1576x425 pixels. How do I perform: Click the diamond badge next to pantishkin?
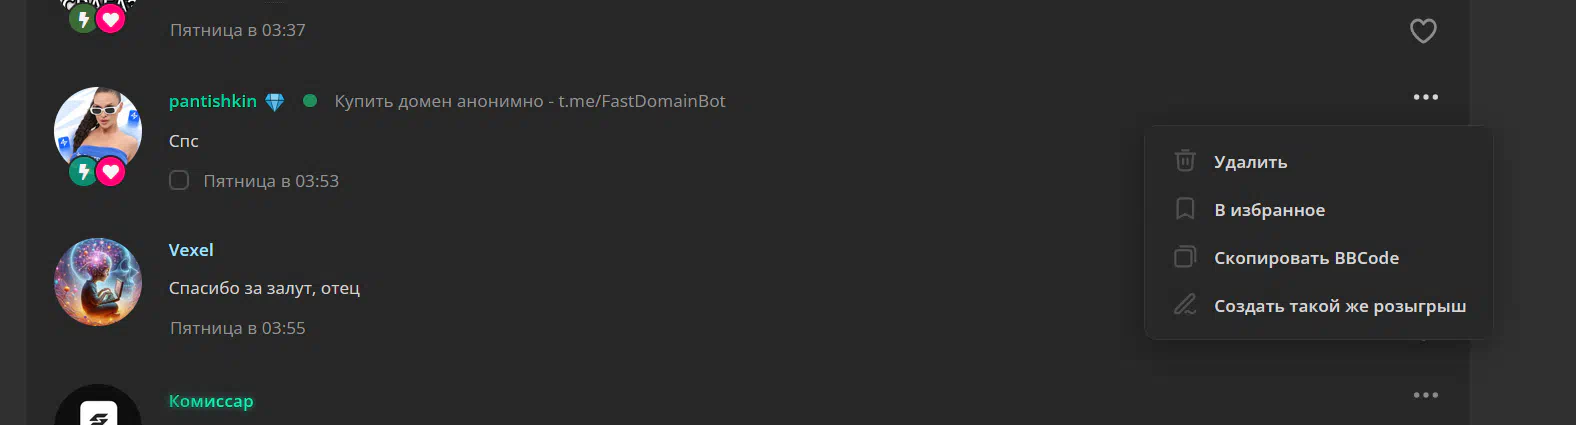pyautogui.click(x=275, y=102)
